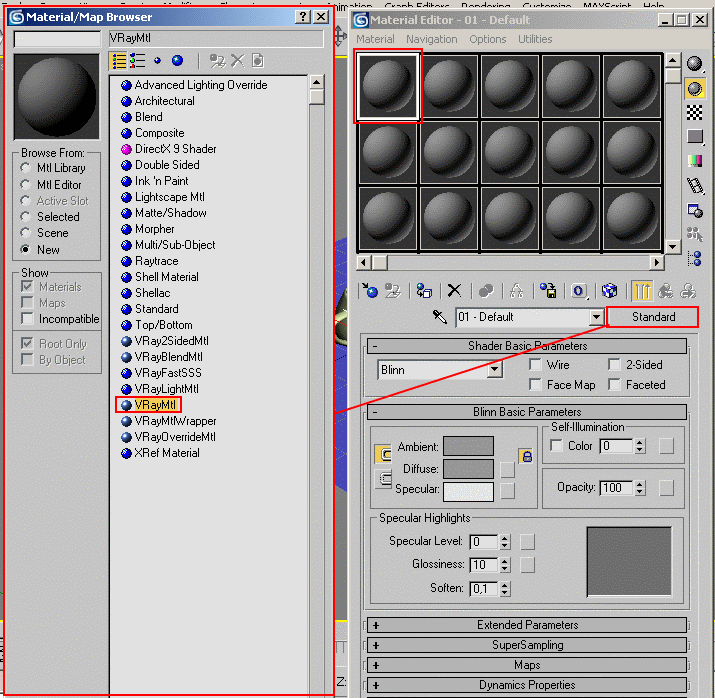This screenshot has width=715, height=698.
Task: Select View List + Icons button in browser
Action: [x=137, y=61]
